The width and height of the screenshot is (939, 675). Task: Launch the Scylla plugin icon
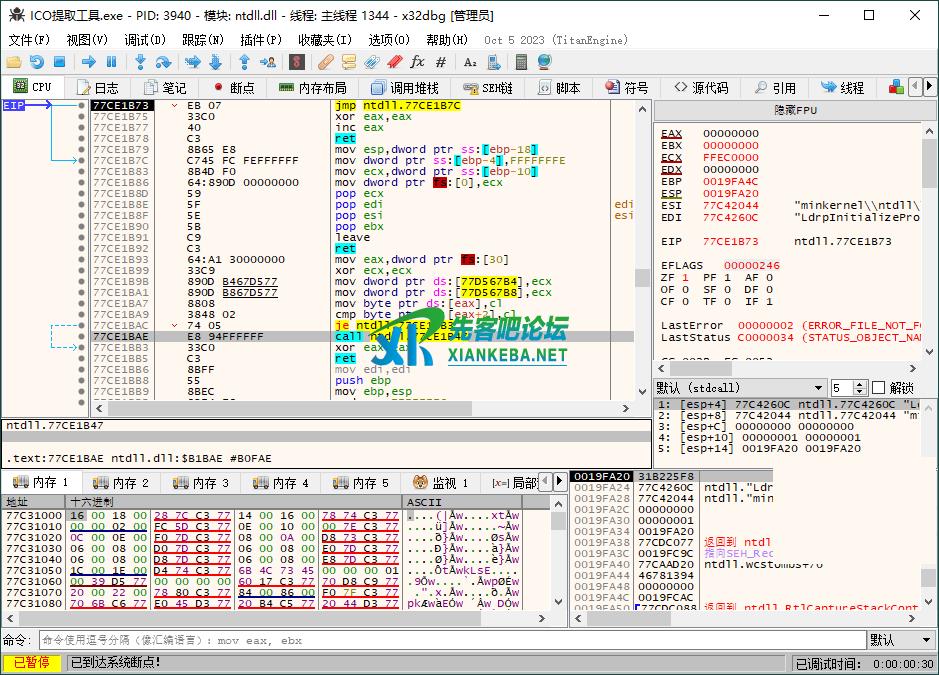coord(297,62)
